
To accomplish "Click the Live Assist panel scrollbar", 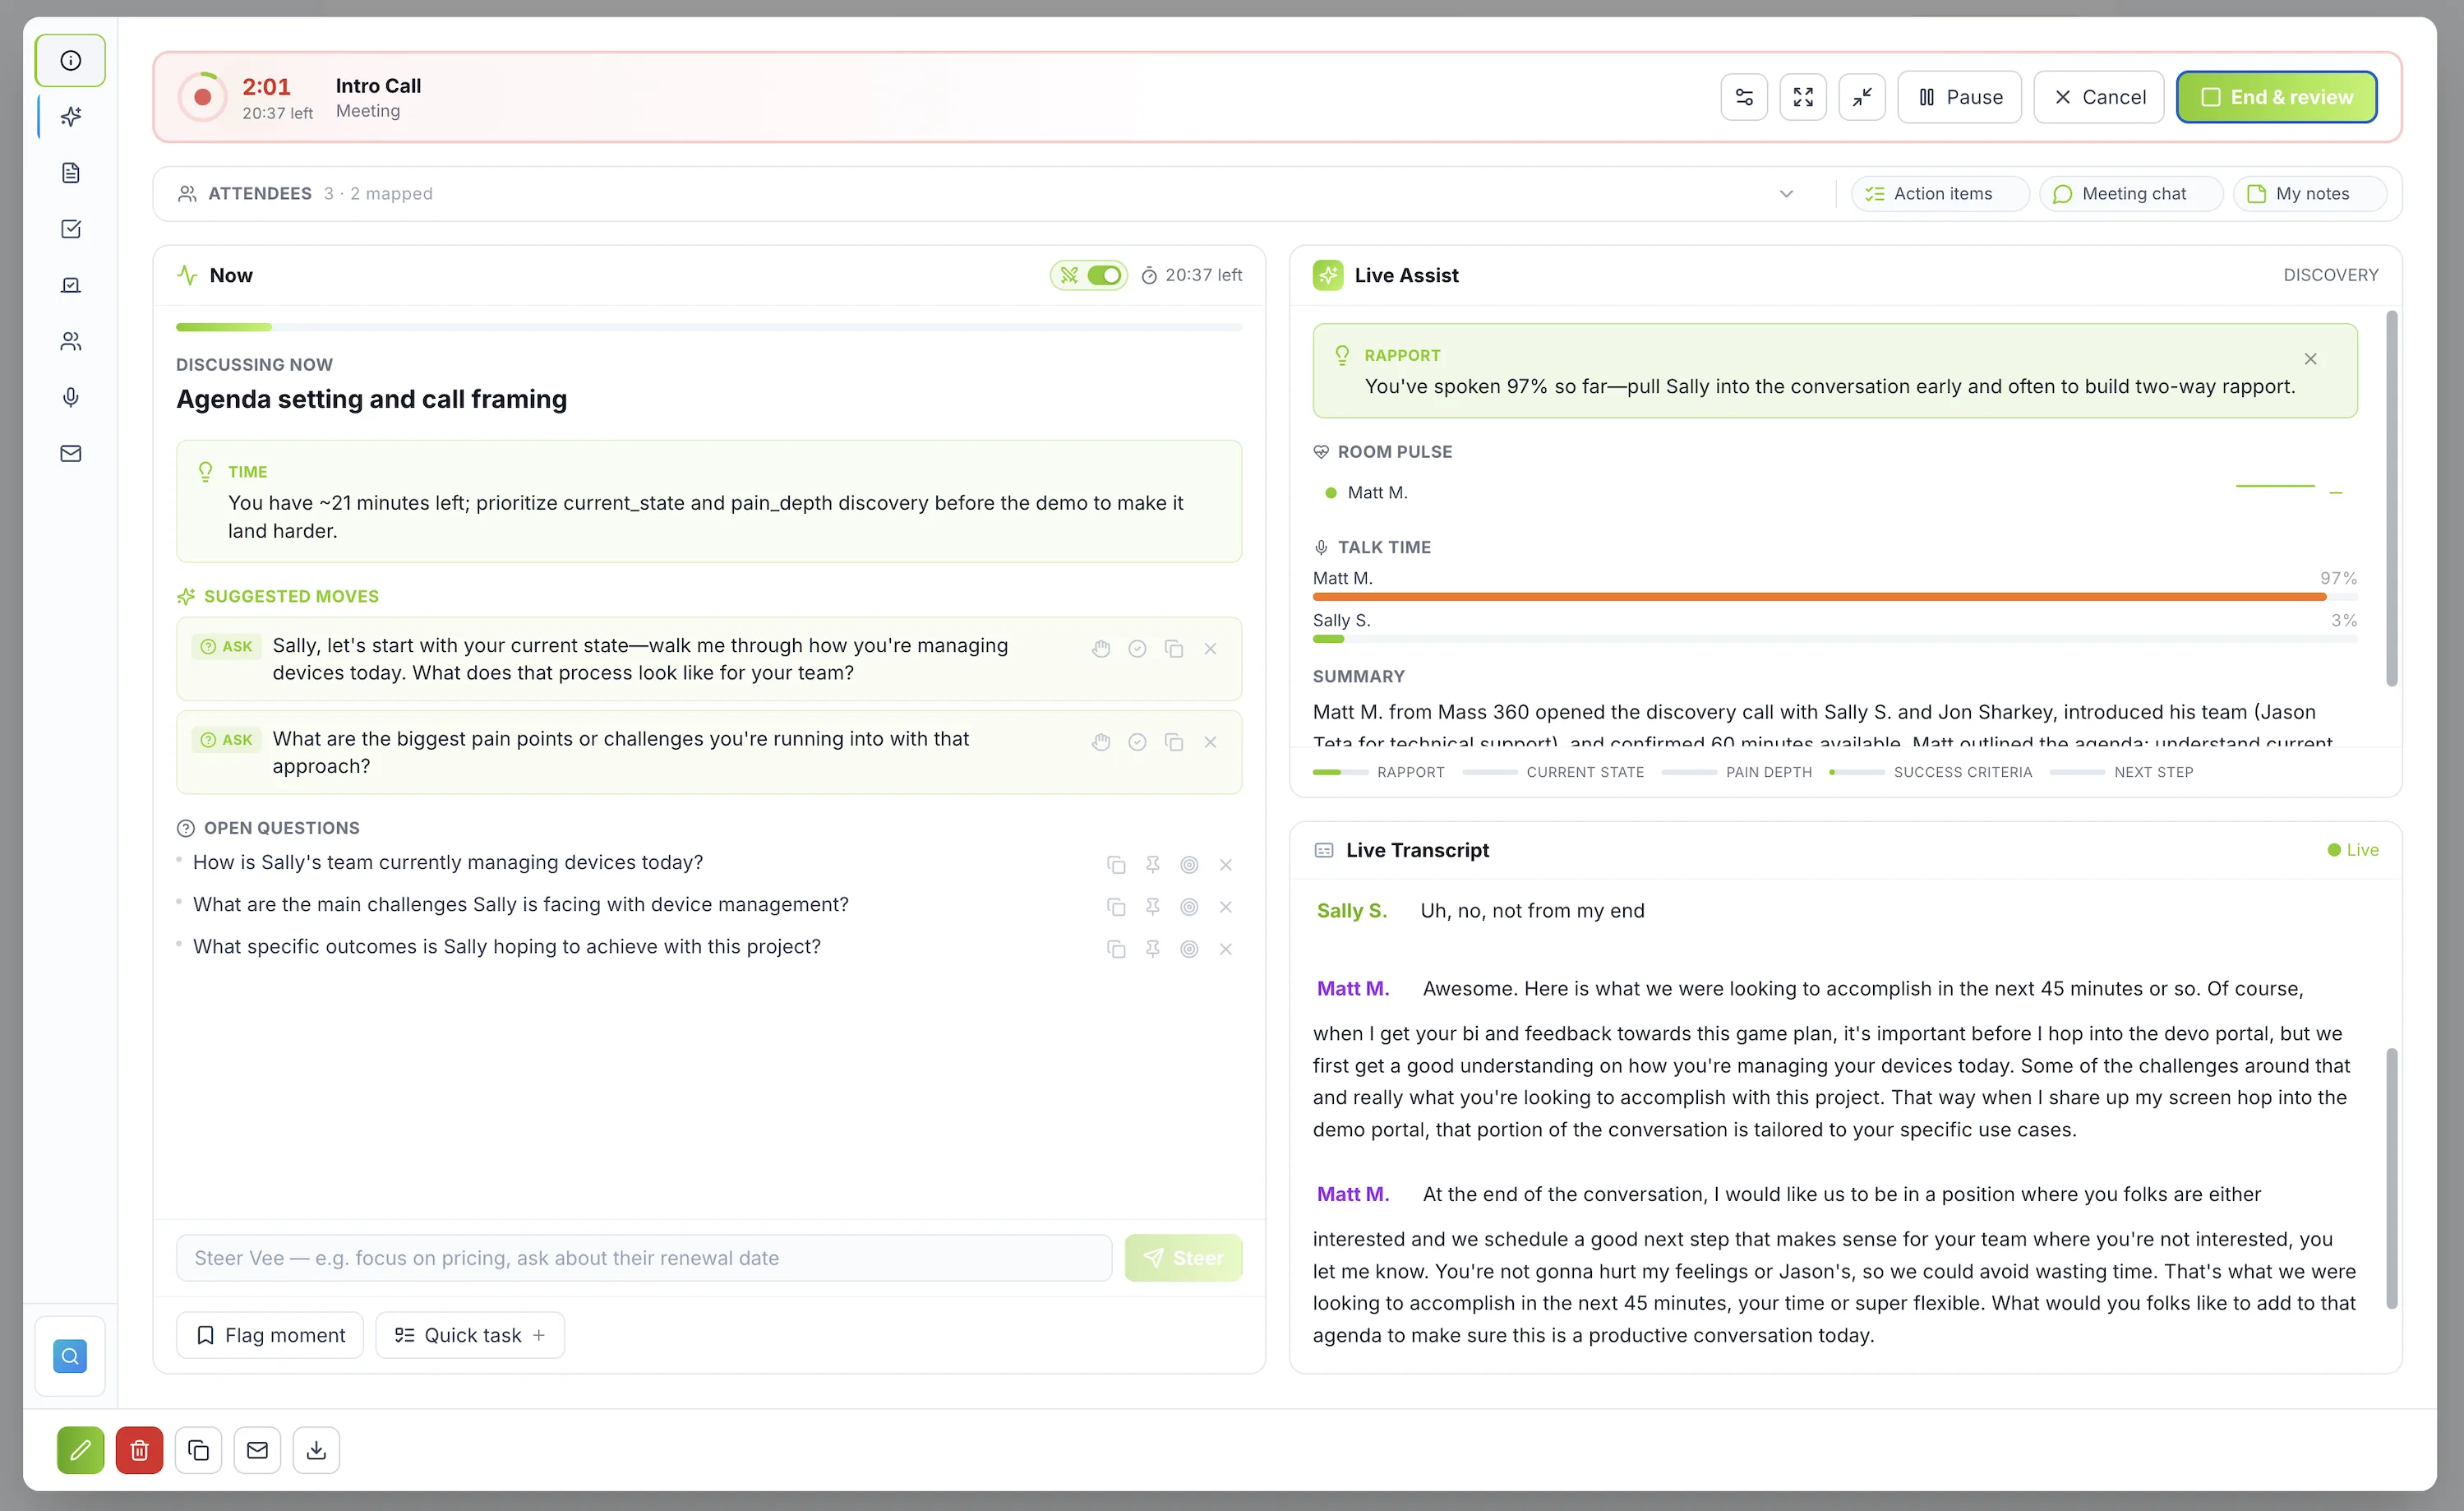I will [2392, 498].
